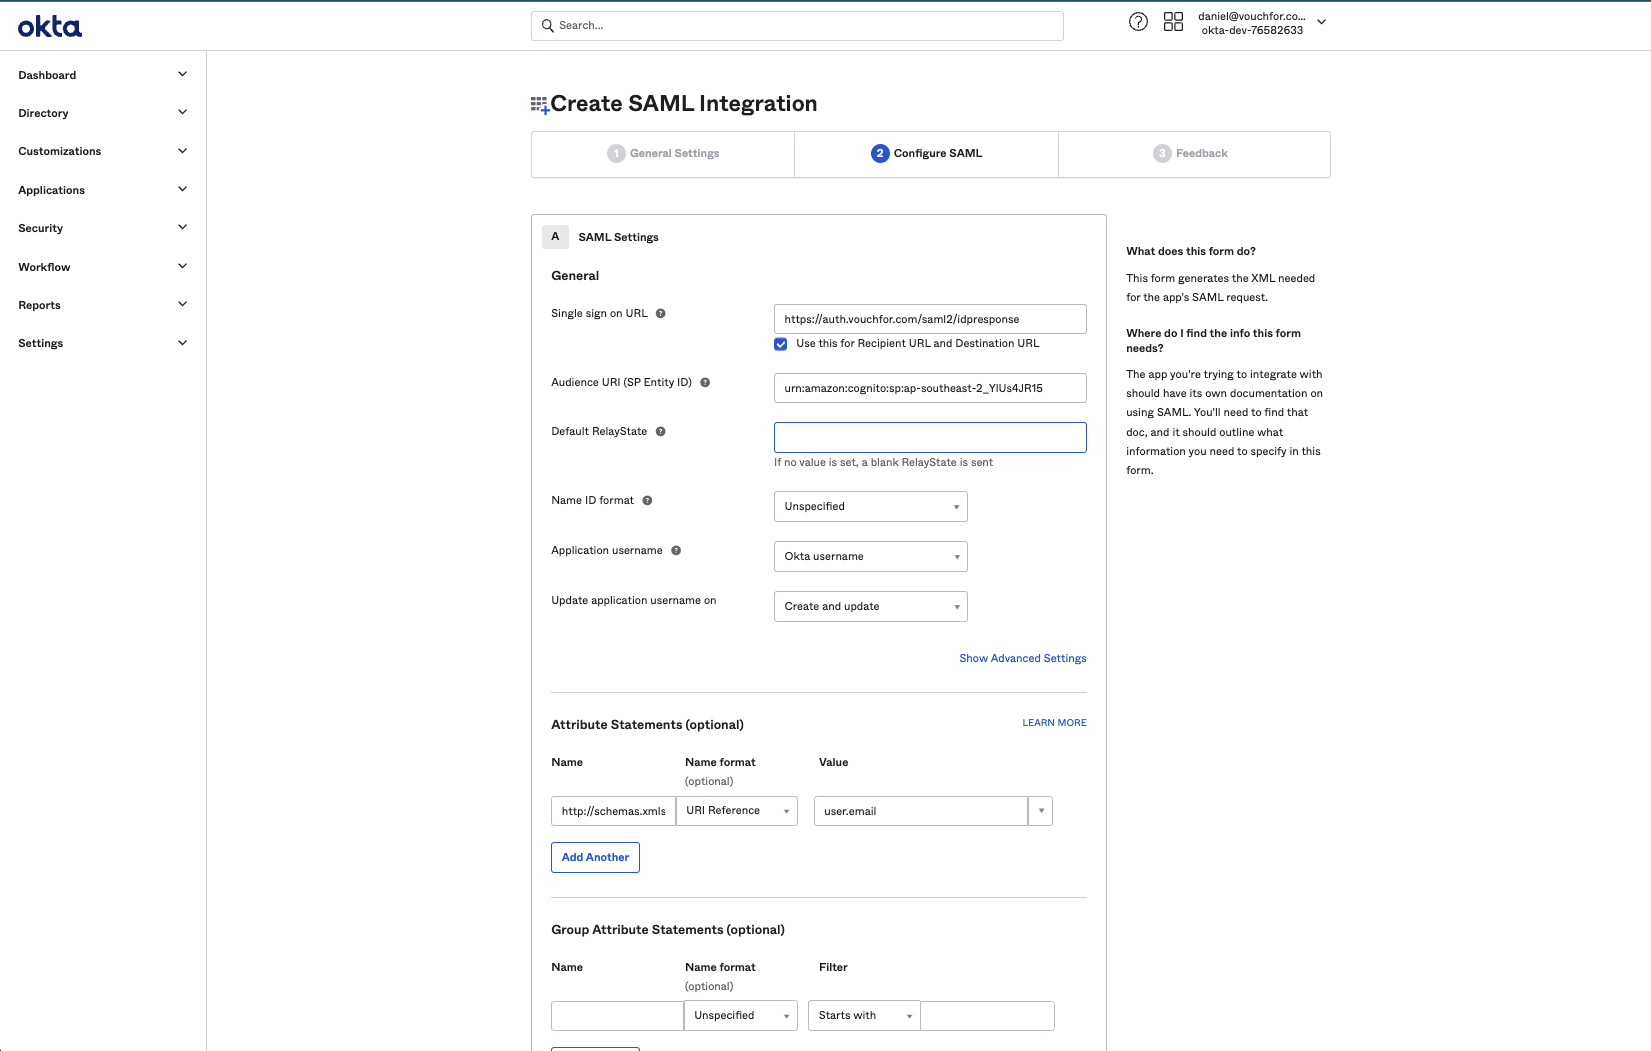Open the Application username dropdown

(871, 557)
